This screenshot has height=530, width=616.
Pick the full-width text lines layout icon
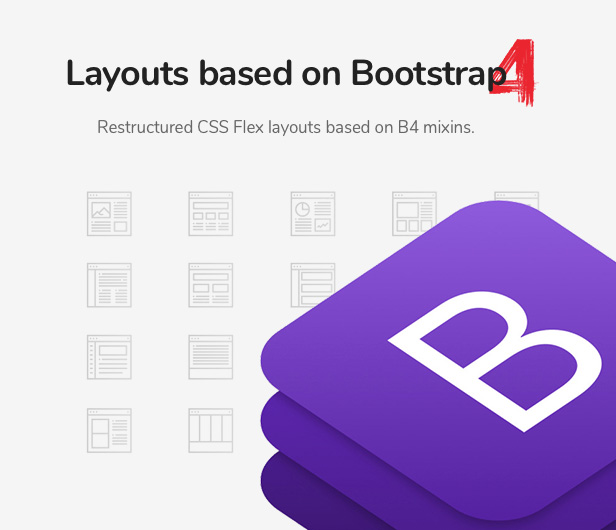pyautogui.click(x=211, y=357)
